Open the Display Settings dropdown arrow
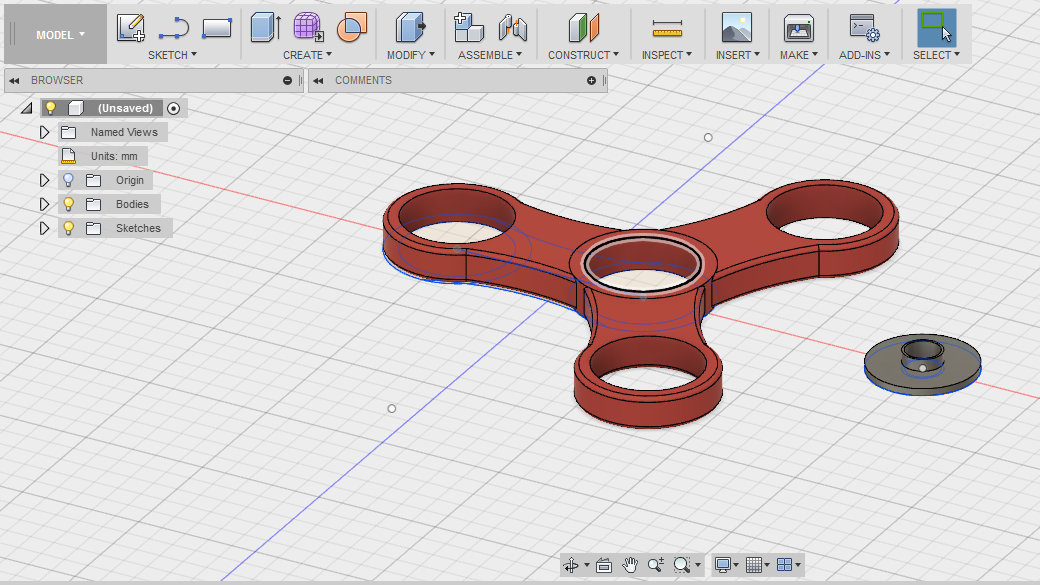The height and width of the screenshot is (585, 1040). (x=736, y=565)
